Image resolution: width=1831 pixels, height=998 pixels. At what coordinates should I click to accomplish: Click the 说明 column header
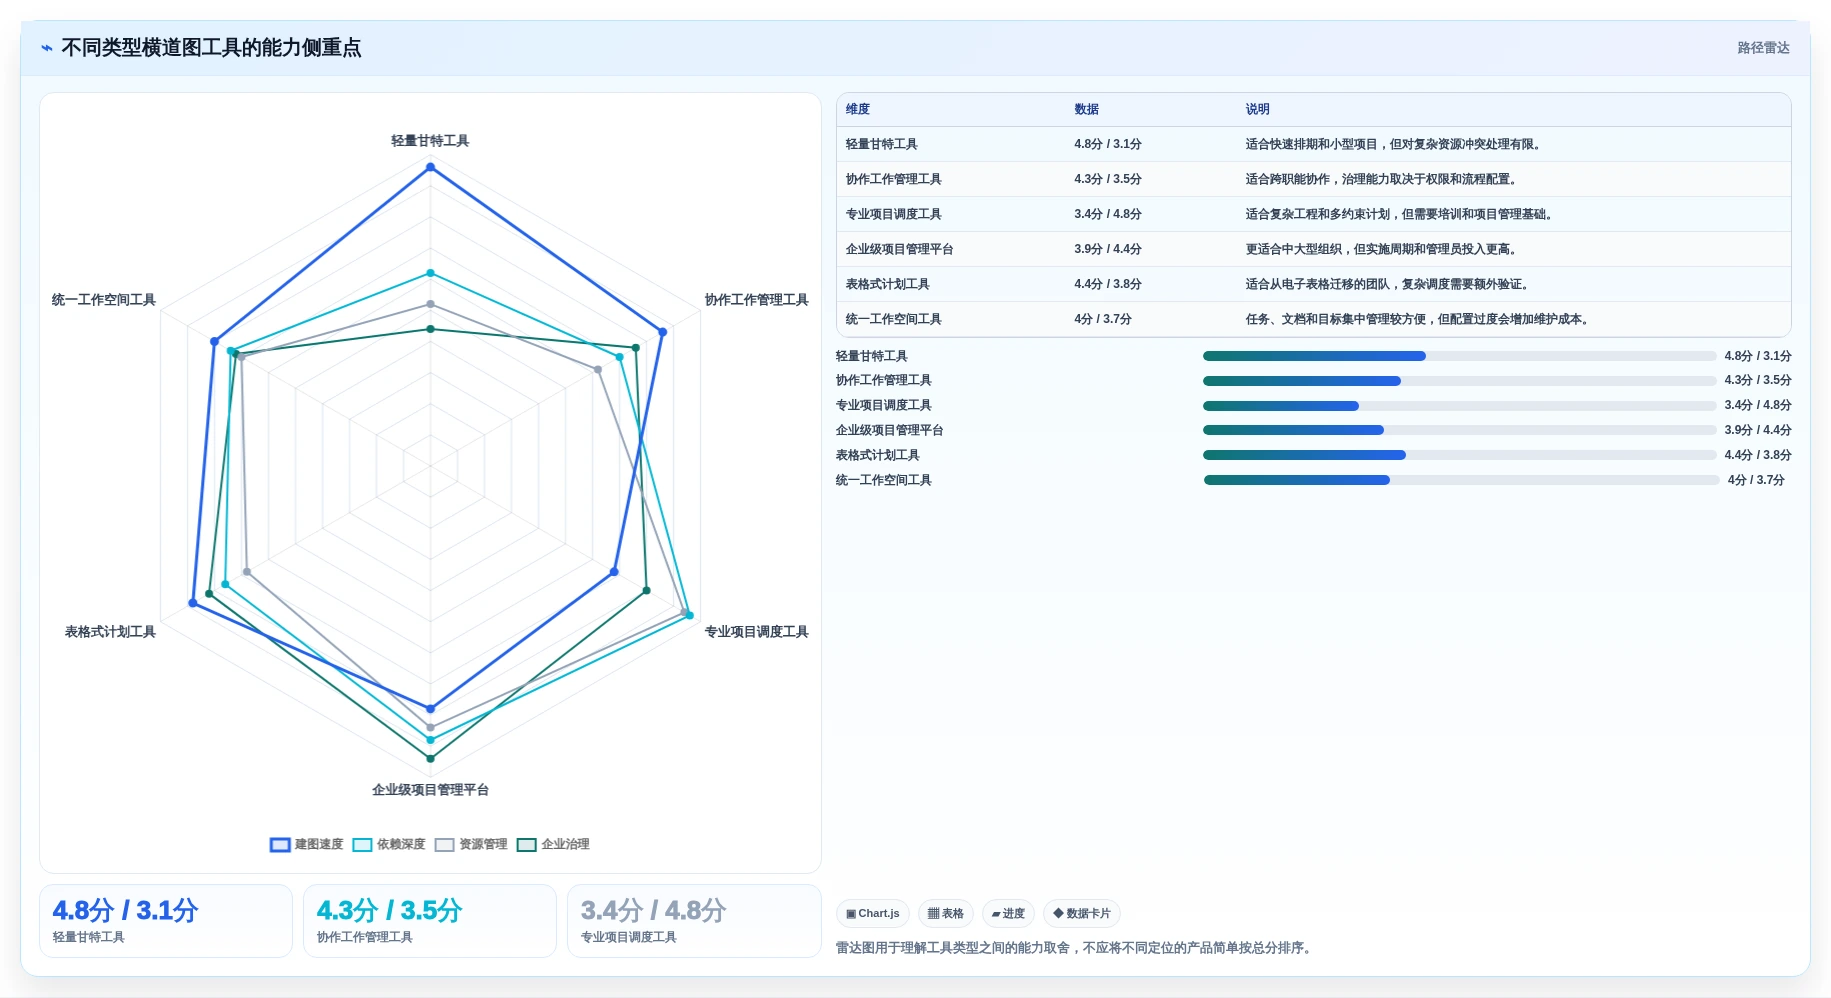[1257, 109]
